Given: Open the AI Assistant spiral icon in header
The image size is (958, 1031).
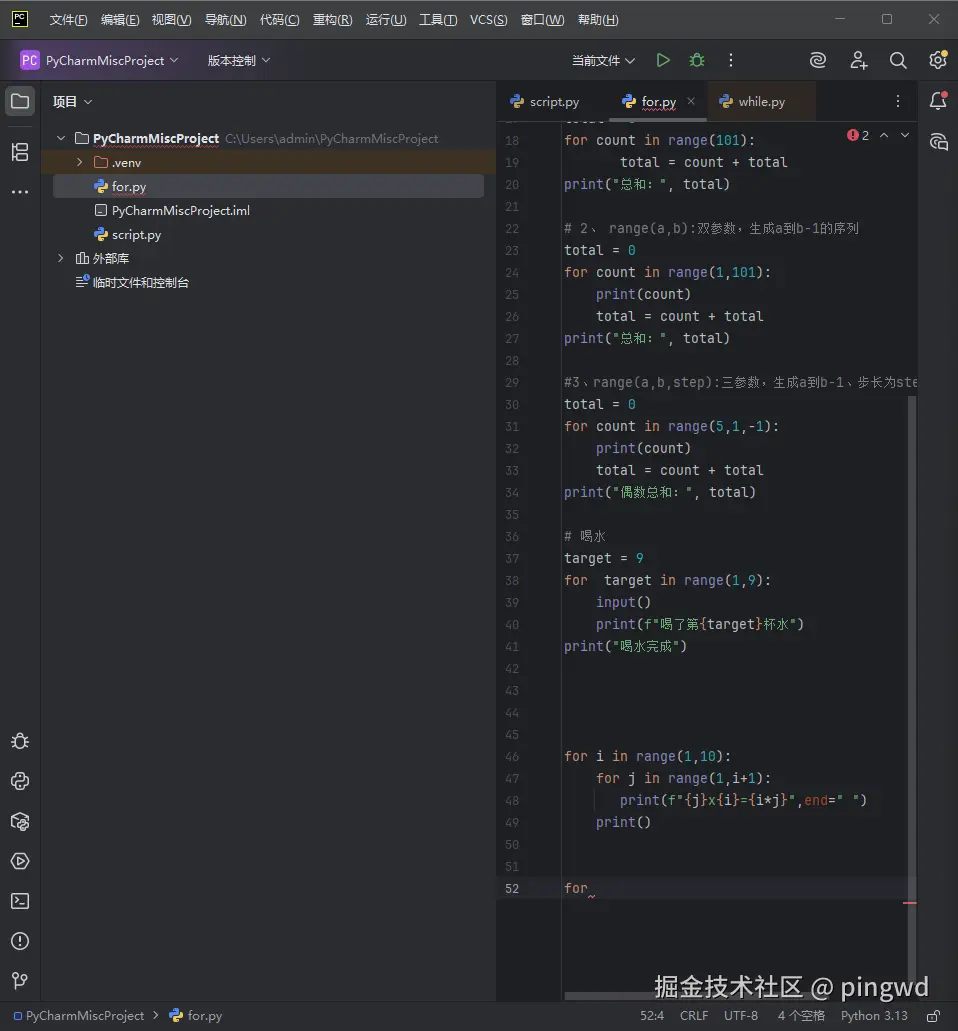Looking at the screenshot, I should tap(817, 60).
